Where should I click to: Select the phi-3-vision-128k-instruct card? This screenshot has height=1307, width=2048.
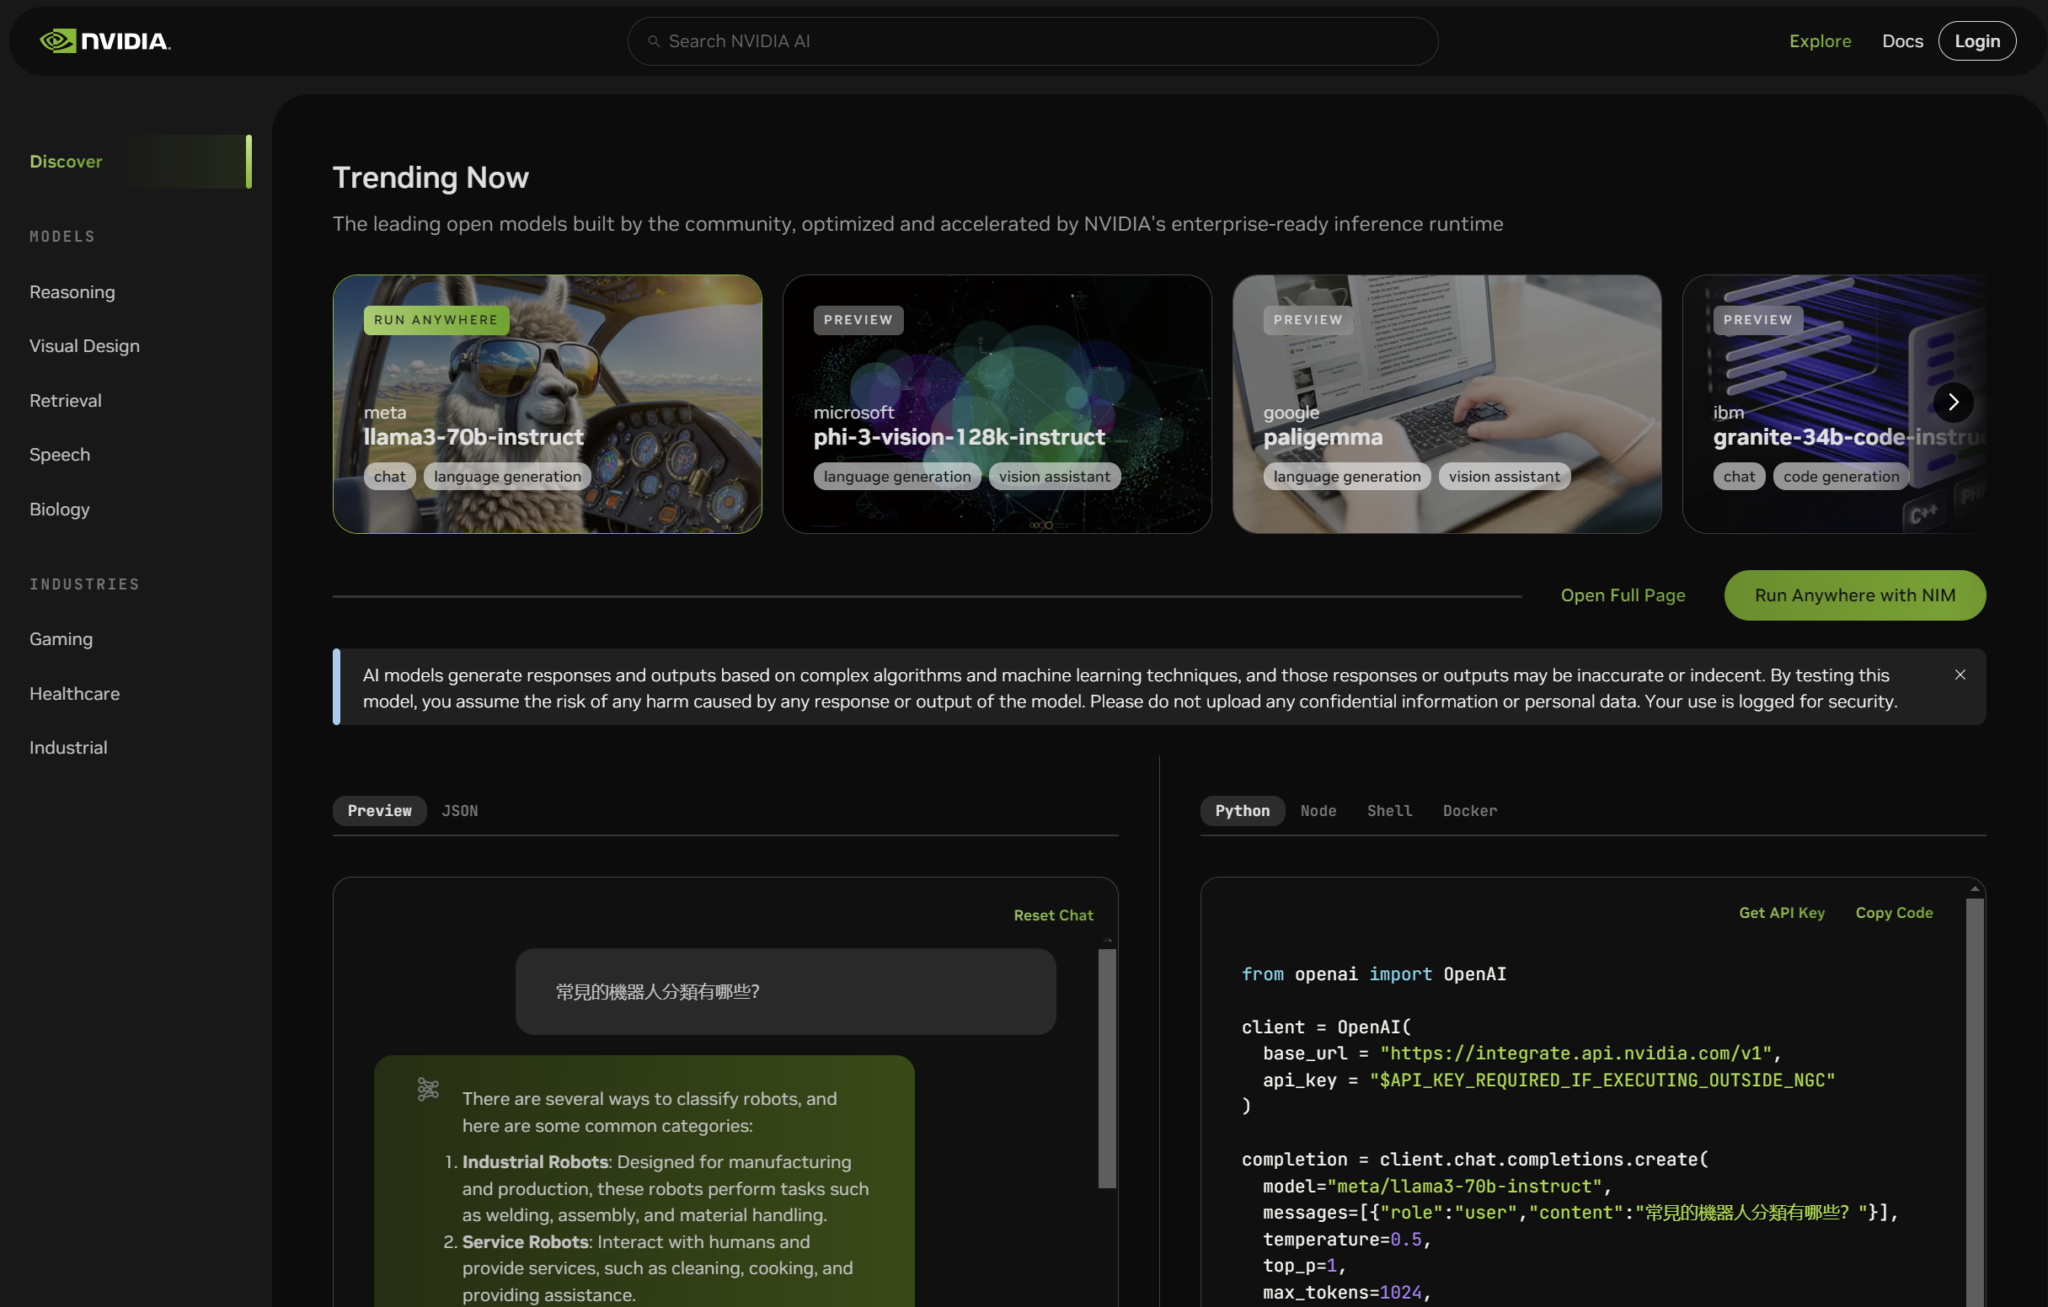coord(996,403)
